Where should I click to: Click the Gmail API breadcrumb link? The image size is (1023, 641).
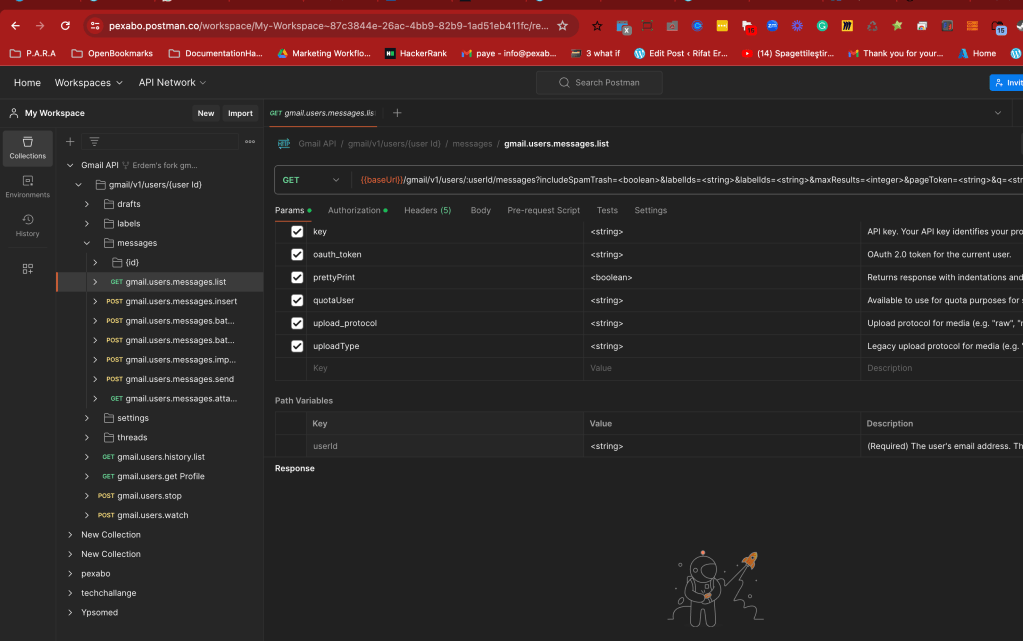pos(317,144)
